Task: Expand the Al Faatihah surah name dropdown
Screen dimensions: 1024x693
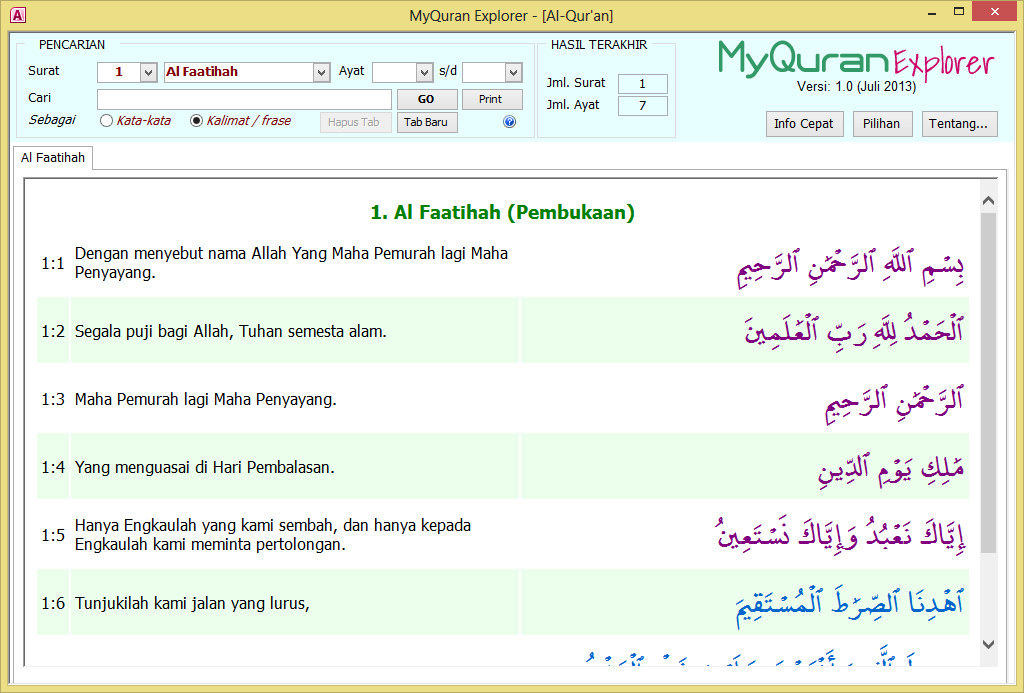Action: tap(321, 72)
